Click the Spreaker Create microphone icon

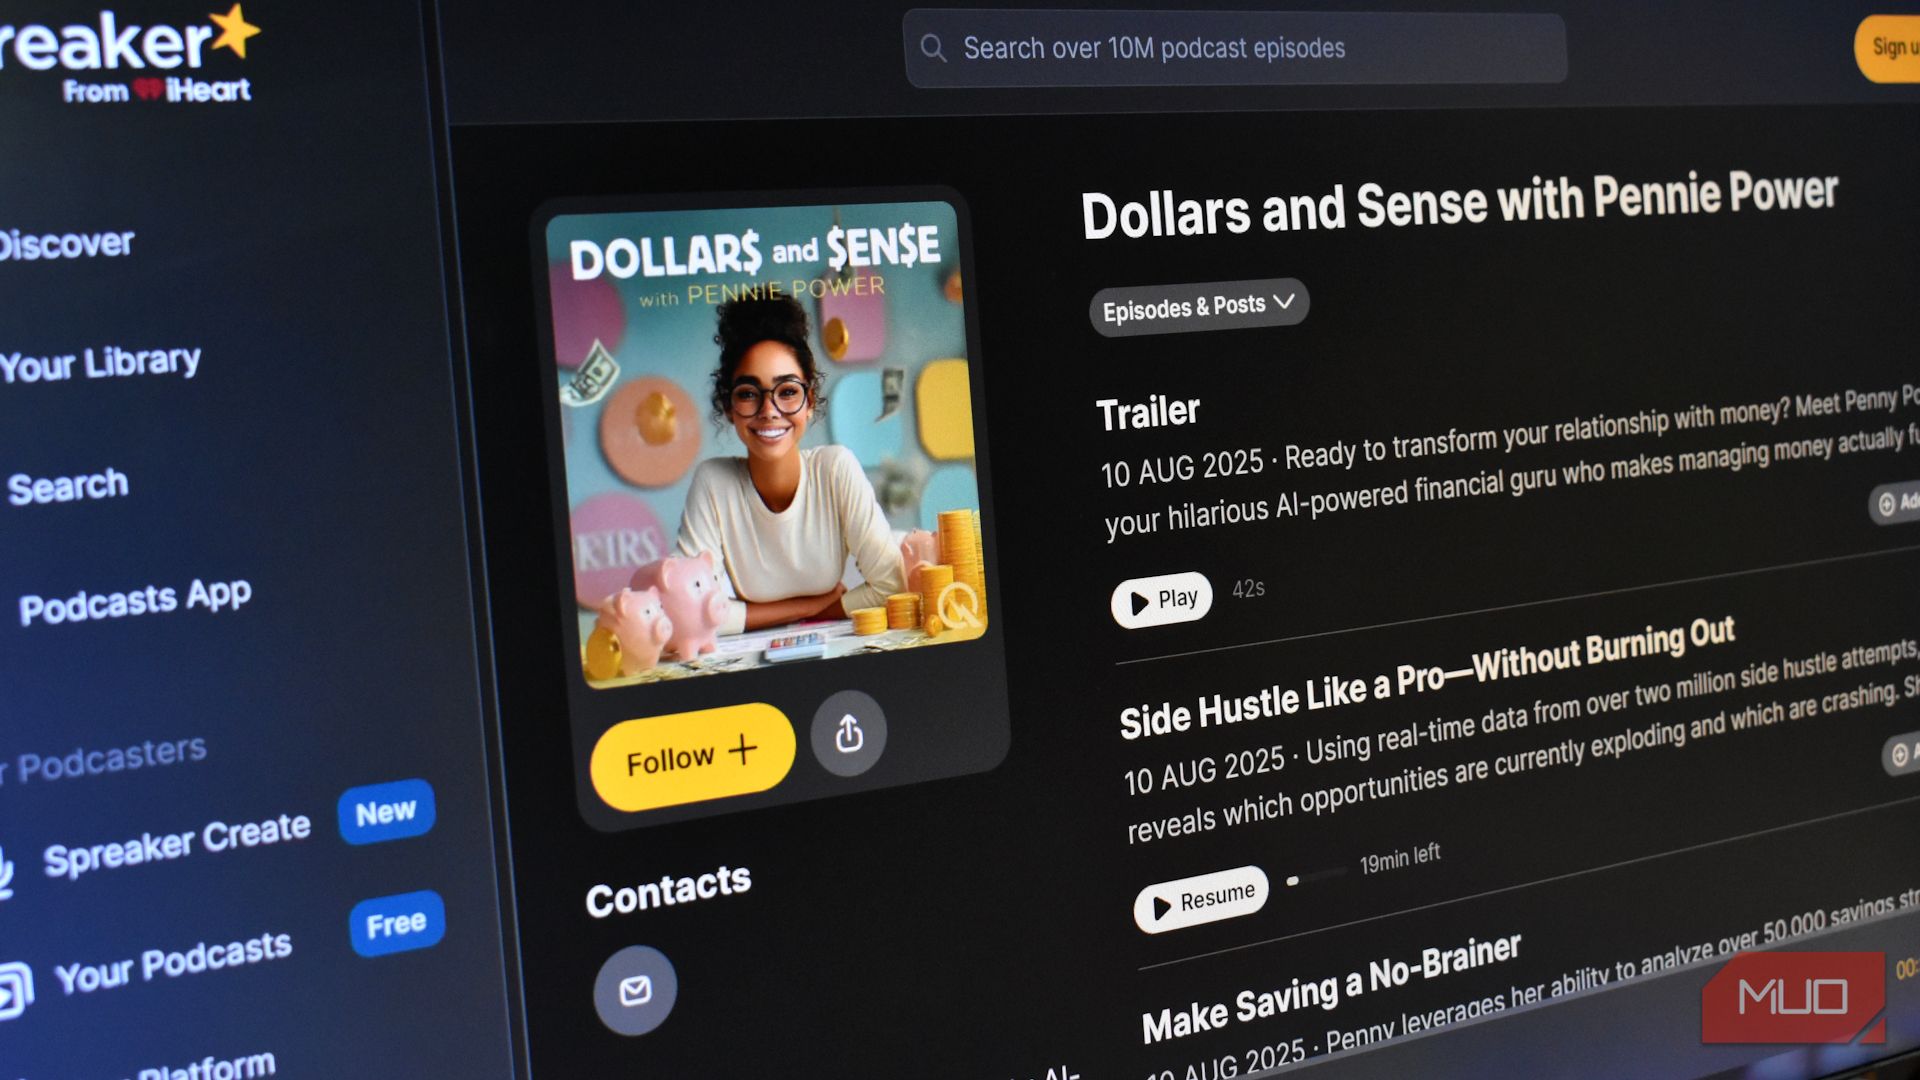click(6, 872)
